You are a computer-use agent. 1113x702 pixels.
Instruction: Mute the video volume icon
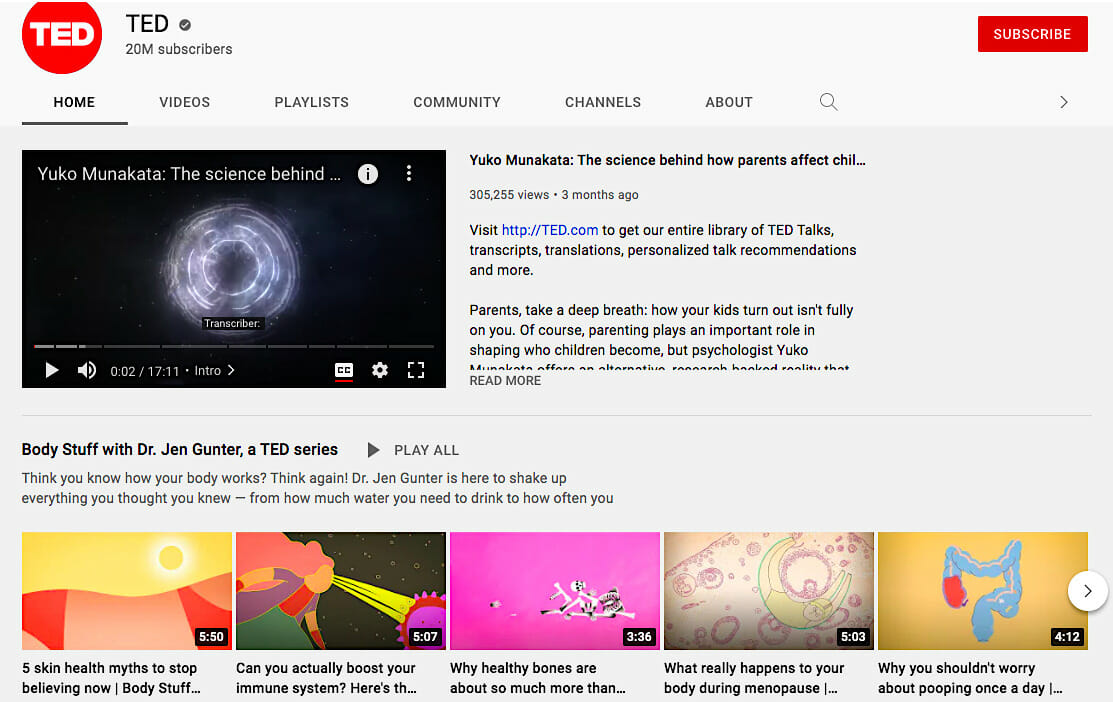coord(87,370)
